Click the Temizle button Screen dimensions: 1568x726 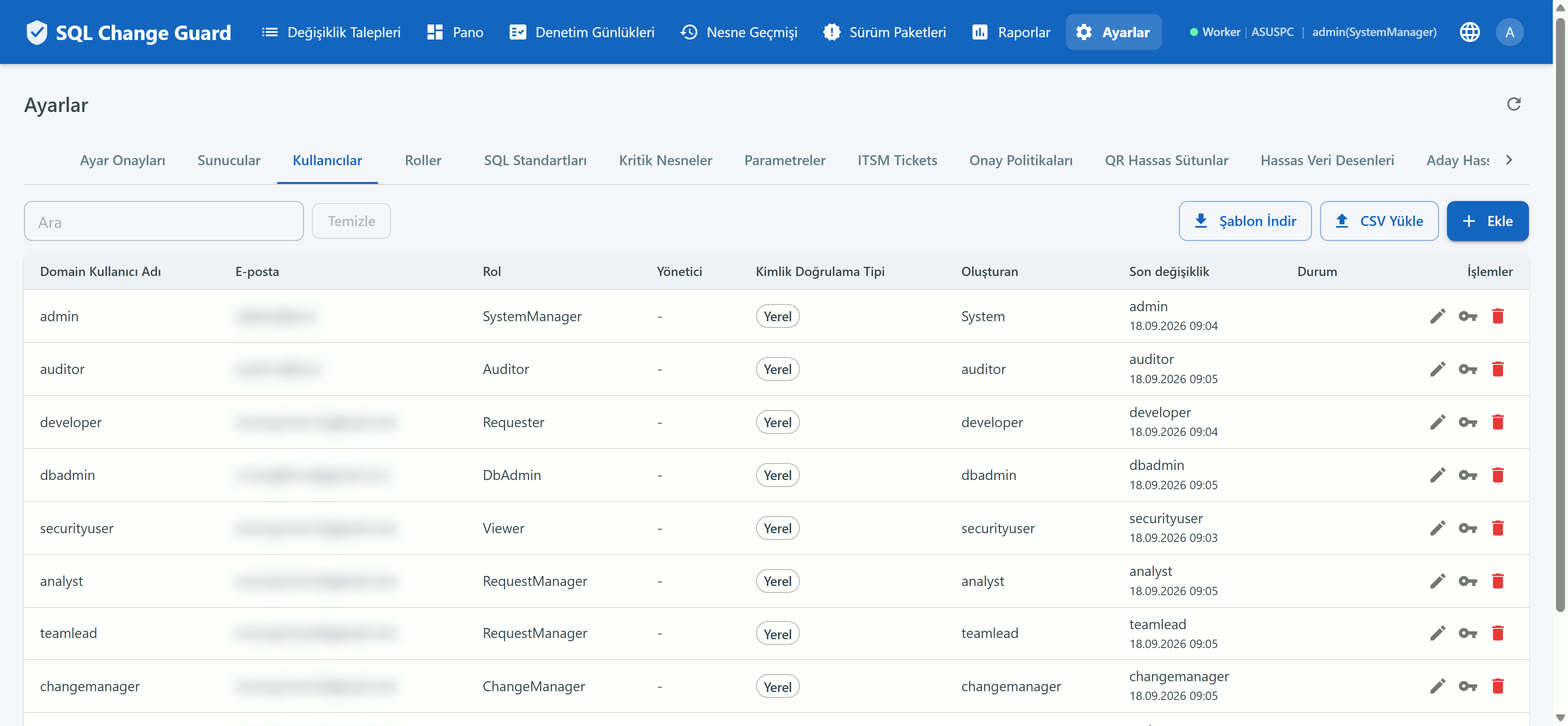(x=352, y=221)
